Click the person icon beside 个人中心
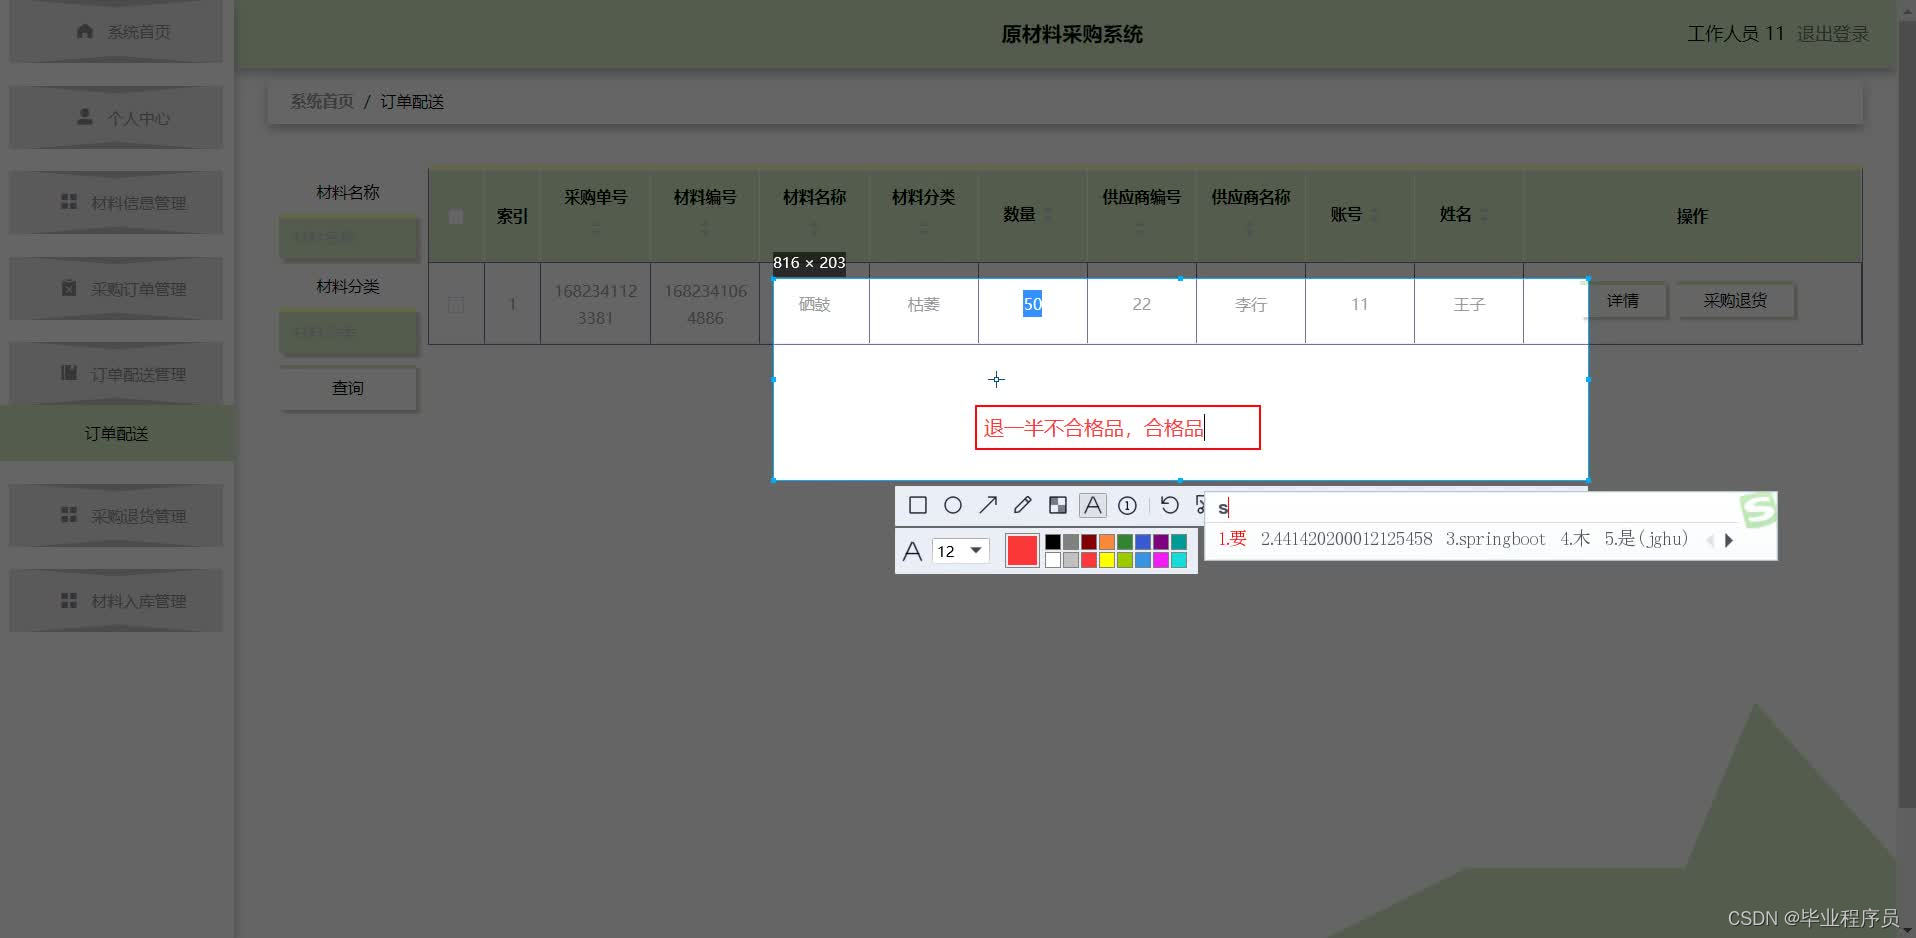Screen dimensions: 1916x938 click(85, 117)
